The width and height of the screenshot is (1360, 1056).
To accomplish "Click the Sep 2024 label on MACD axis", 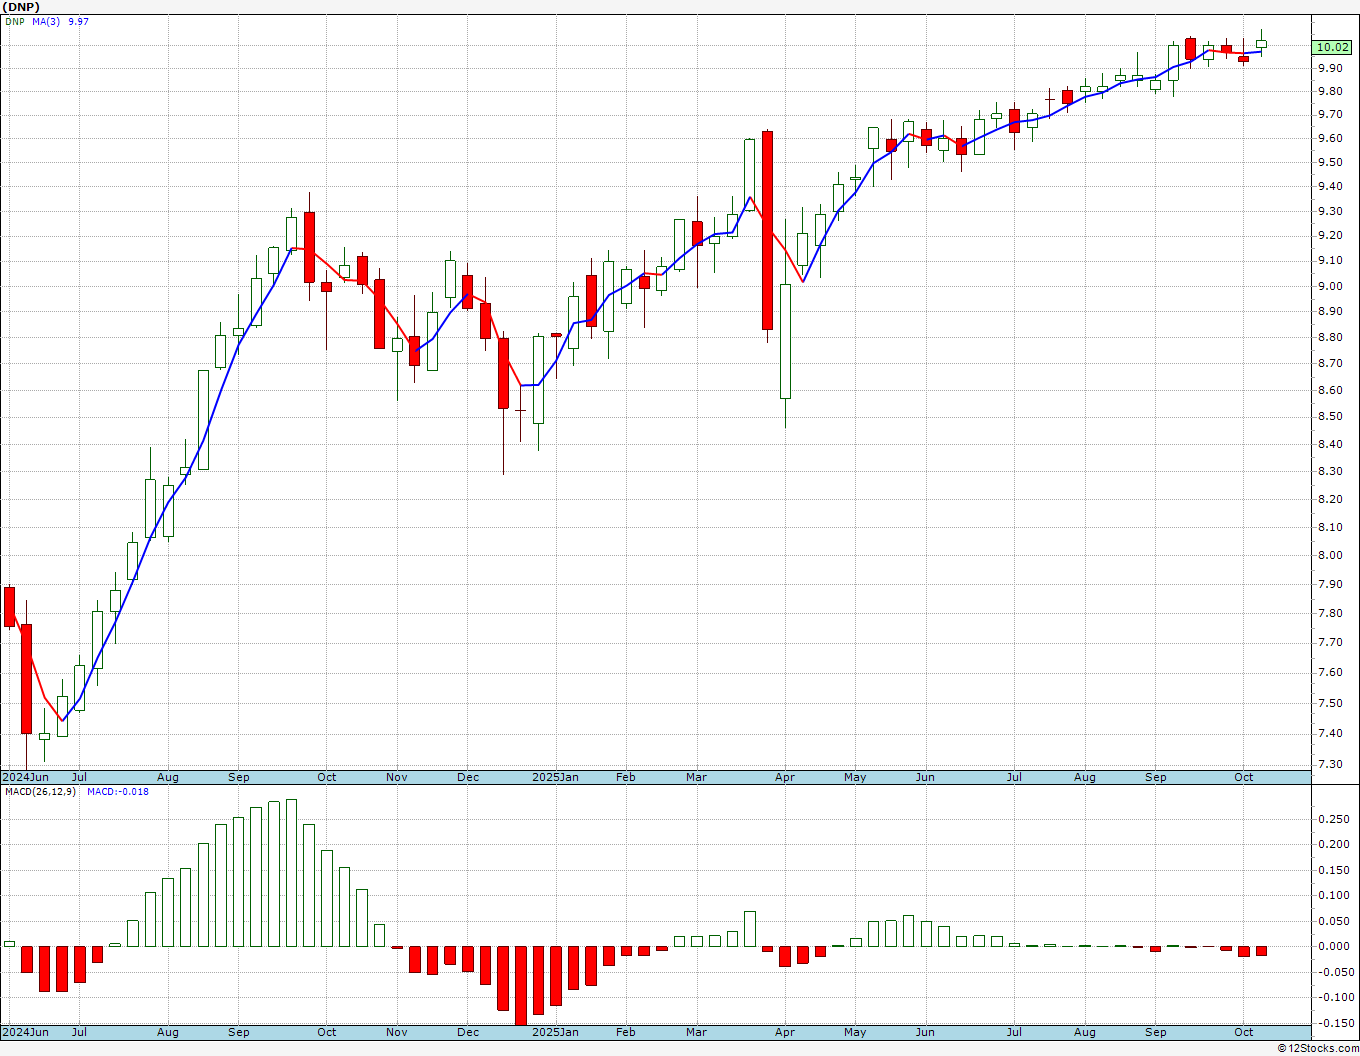I will (x=239, y=1032).
